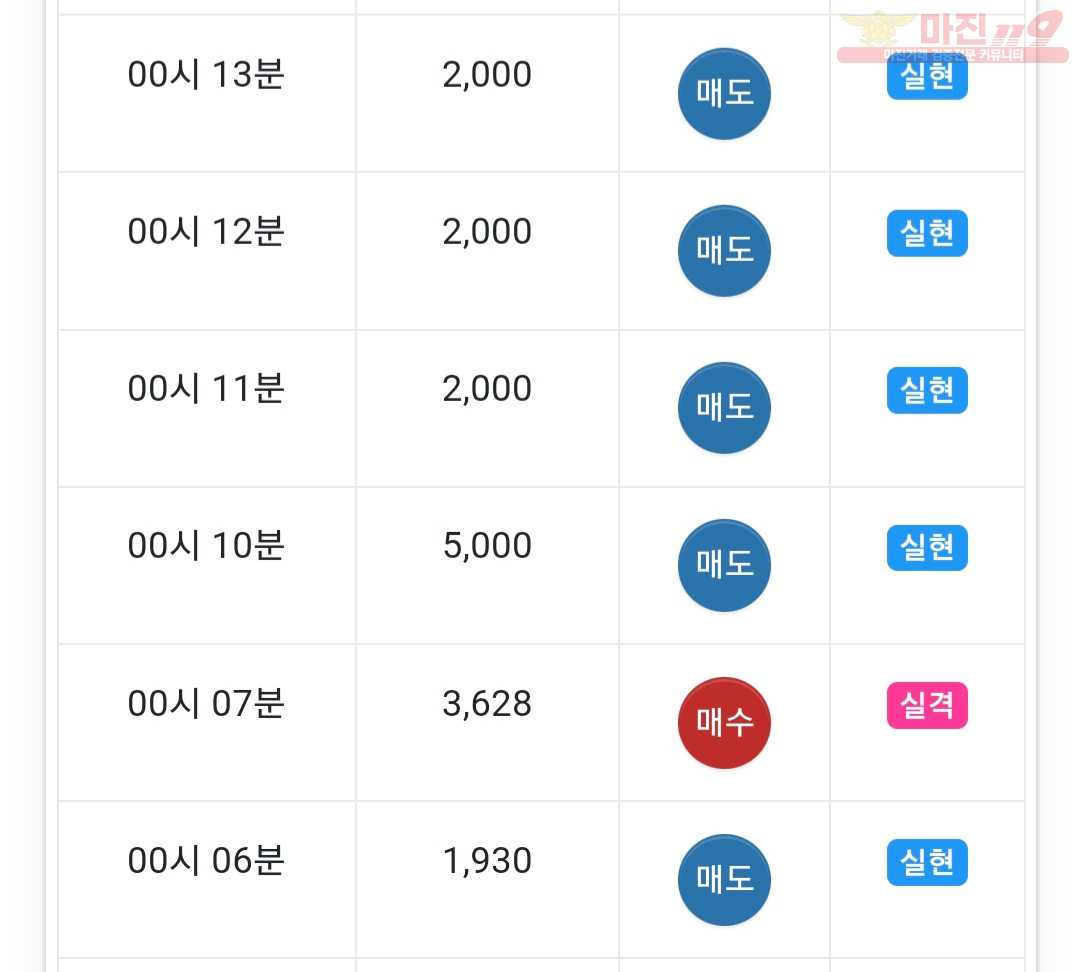Click the 3,628 amount cell
Image resolution: width=1080 pixels, height=972 pixels.
[x=487, y=723]
